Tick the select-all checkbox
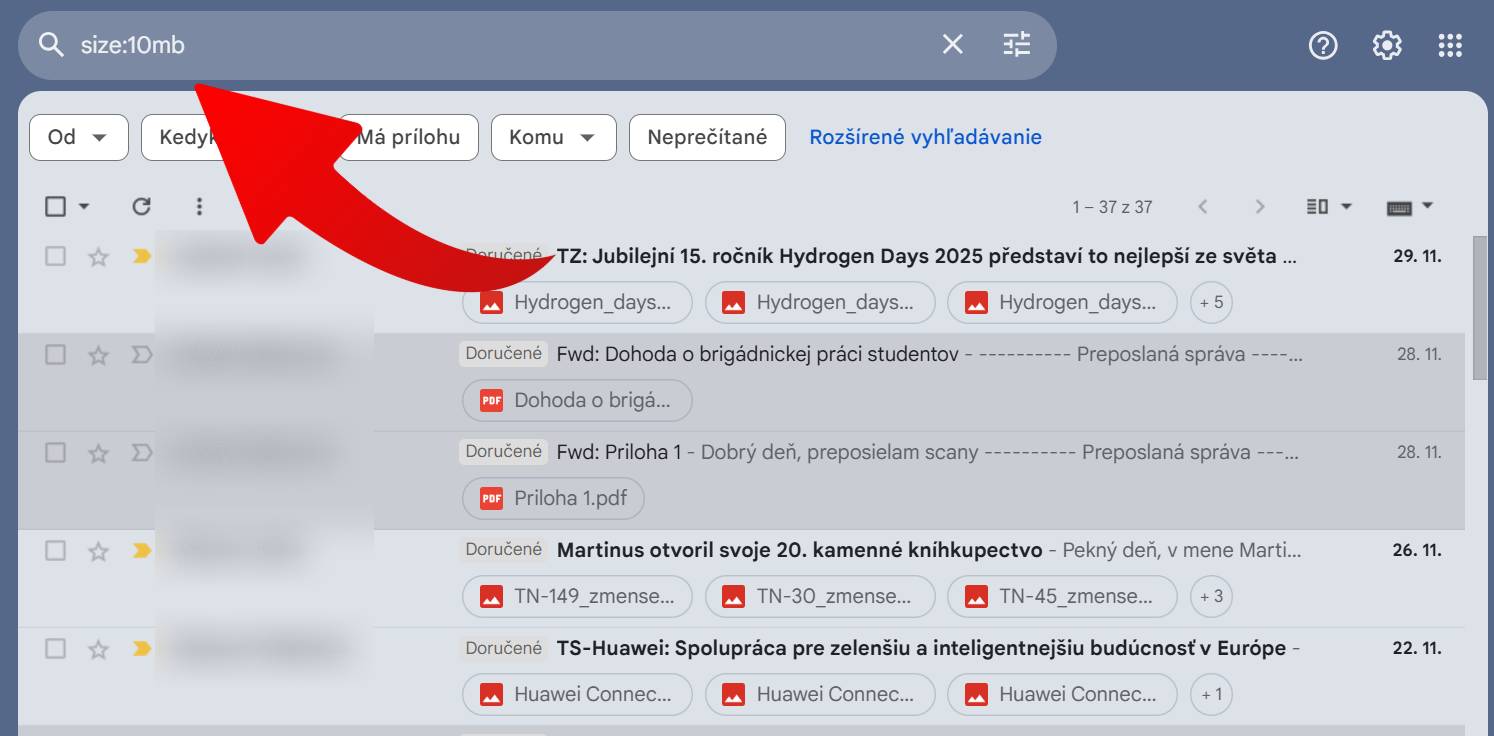1494x736 pixels. tap(56, 206)
